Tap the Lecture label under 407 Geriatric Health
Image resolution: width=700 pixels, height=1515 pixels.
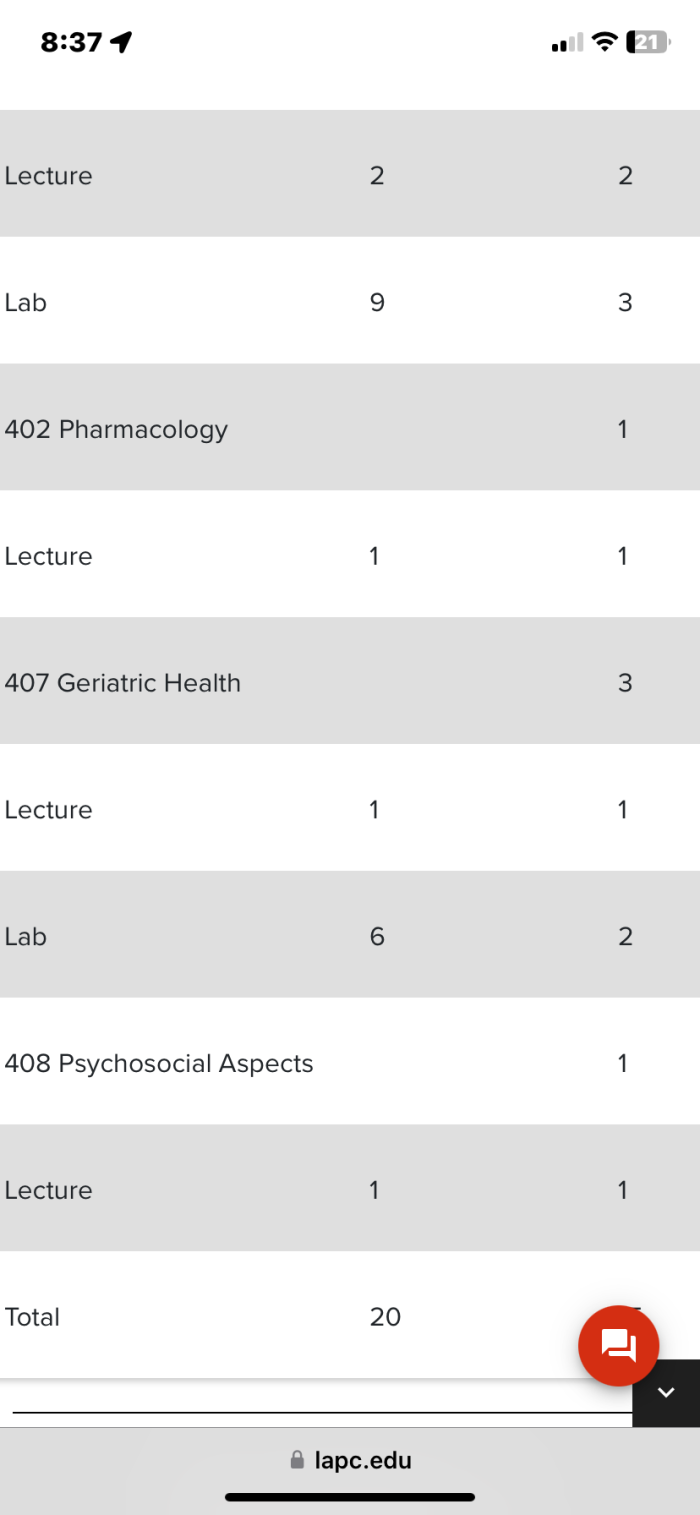pos(48,810)
